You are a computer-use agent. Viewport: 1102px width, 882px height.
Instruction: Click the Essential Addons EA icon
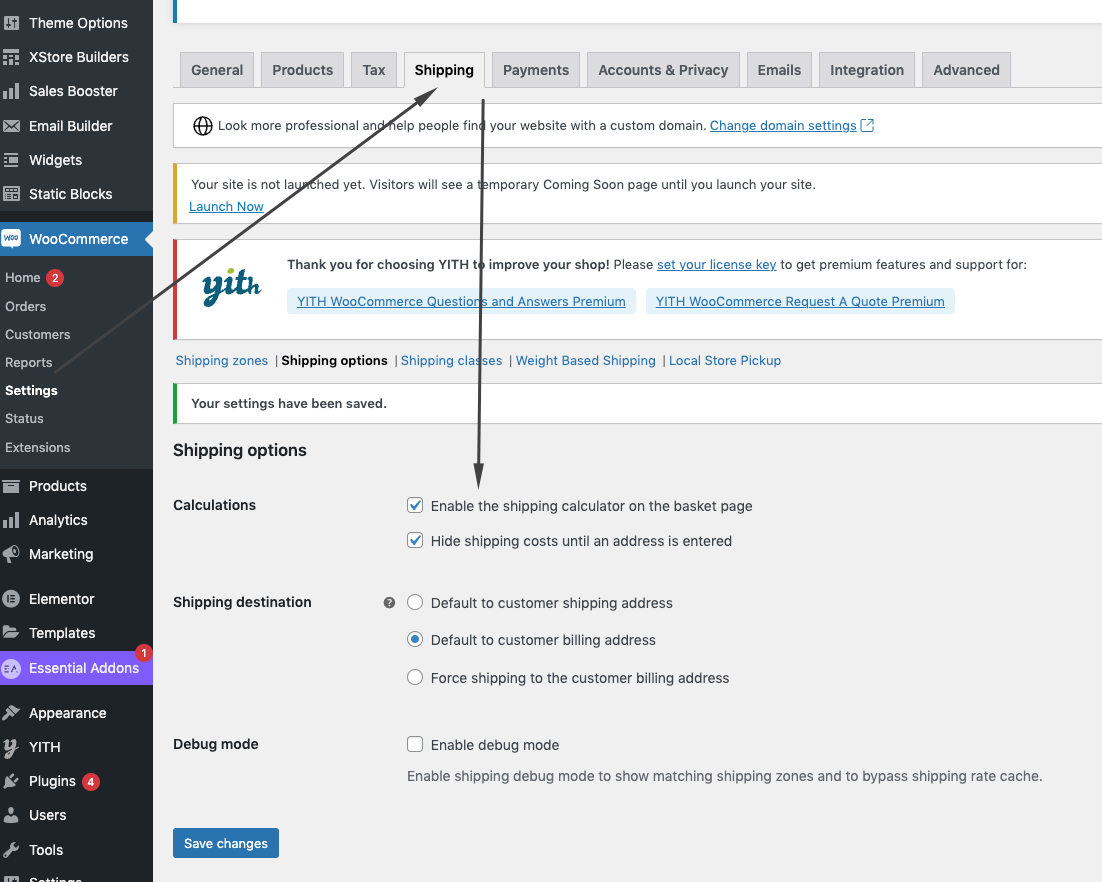[11, 668]
